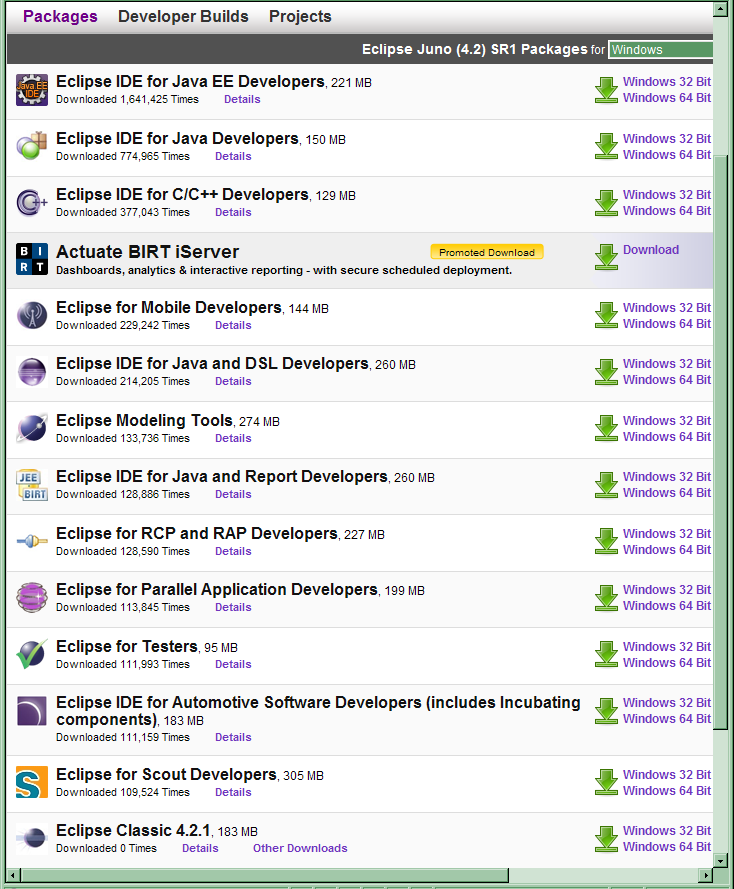
Task: Click horizontal scrollbar right arrow
Action: pos(706,875)
